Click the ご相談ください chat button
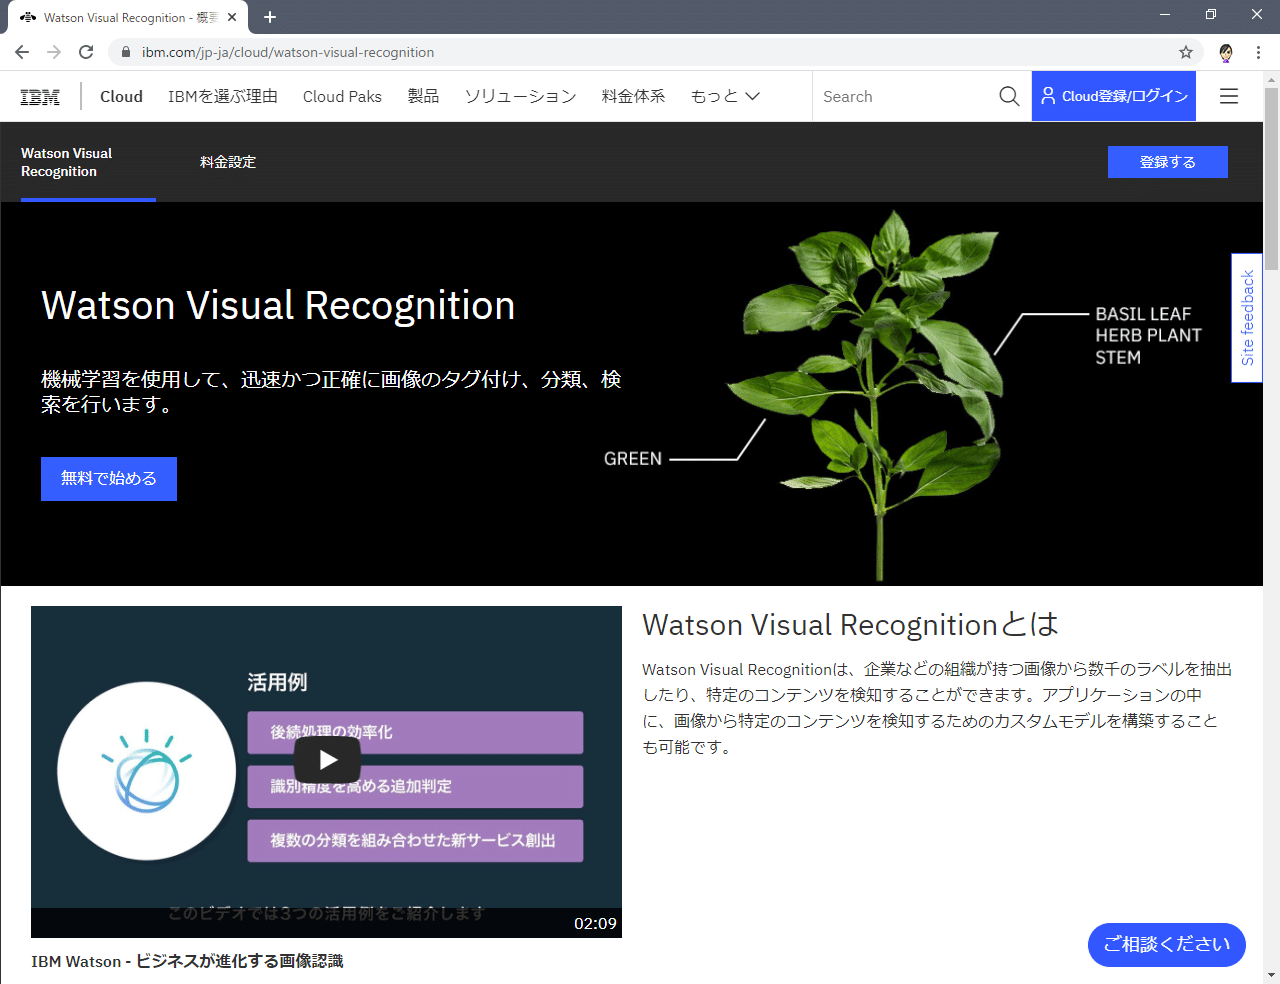The height and width of the screenshot is (984, 1280). point(1166,944)
